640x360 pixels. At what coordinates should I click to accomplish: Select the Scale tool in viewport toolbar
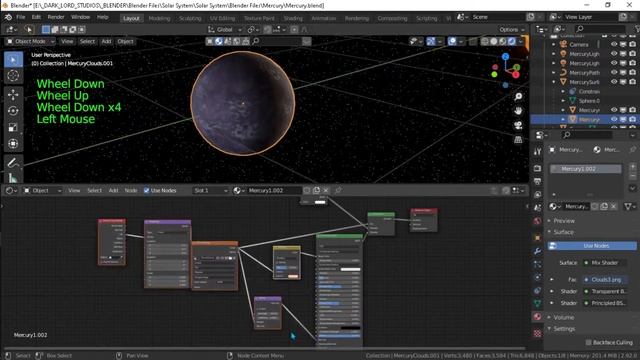coord(13,127)
